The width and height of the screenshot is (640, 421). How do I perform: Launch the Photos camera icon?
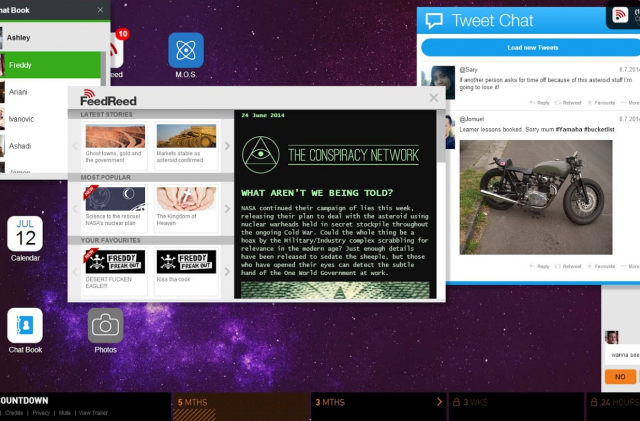[x=105, y=325]
